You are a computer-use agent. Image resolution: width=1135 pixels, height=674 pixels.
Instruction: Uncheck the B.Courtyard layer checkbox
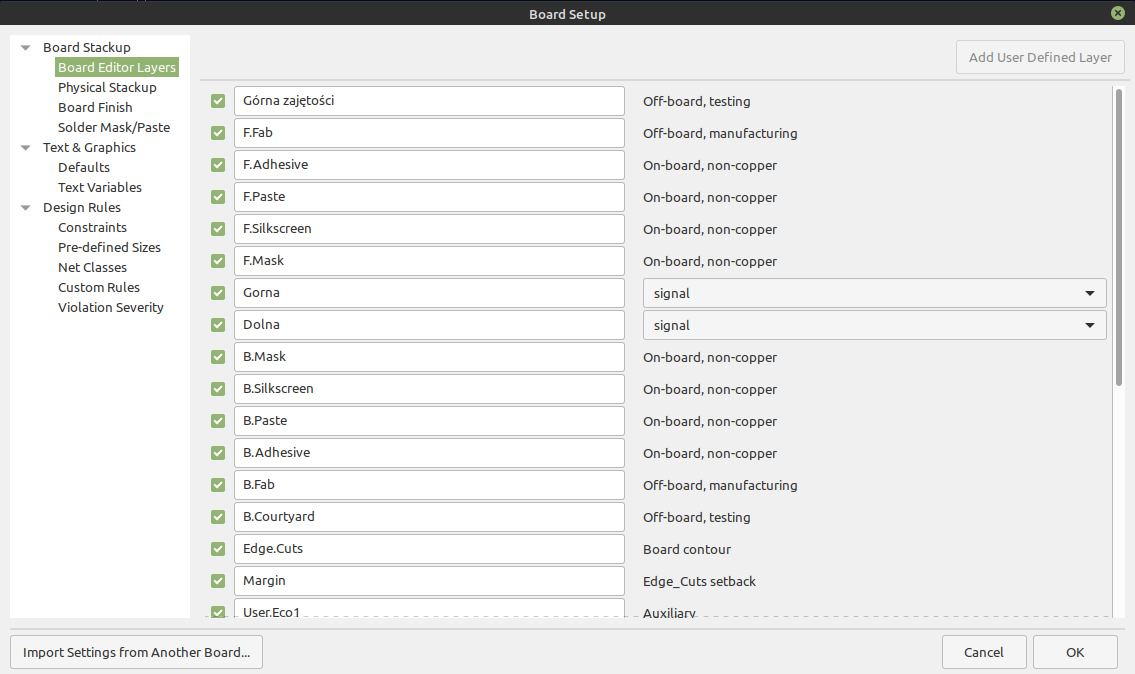click(218, 517)
